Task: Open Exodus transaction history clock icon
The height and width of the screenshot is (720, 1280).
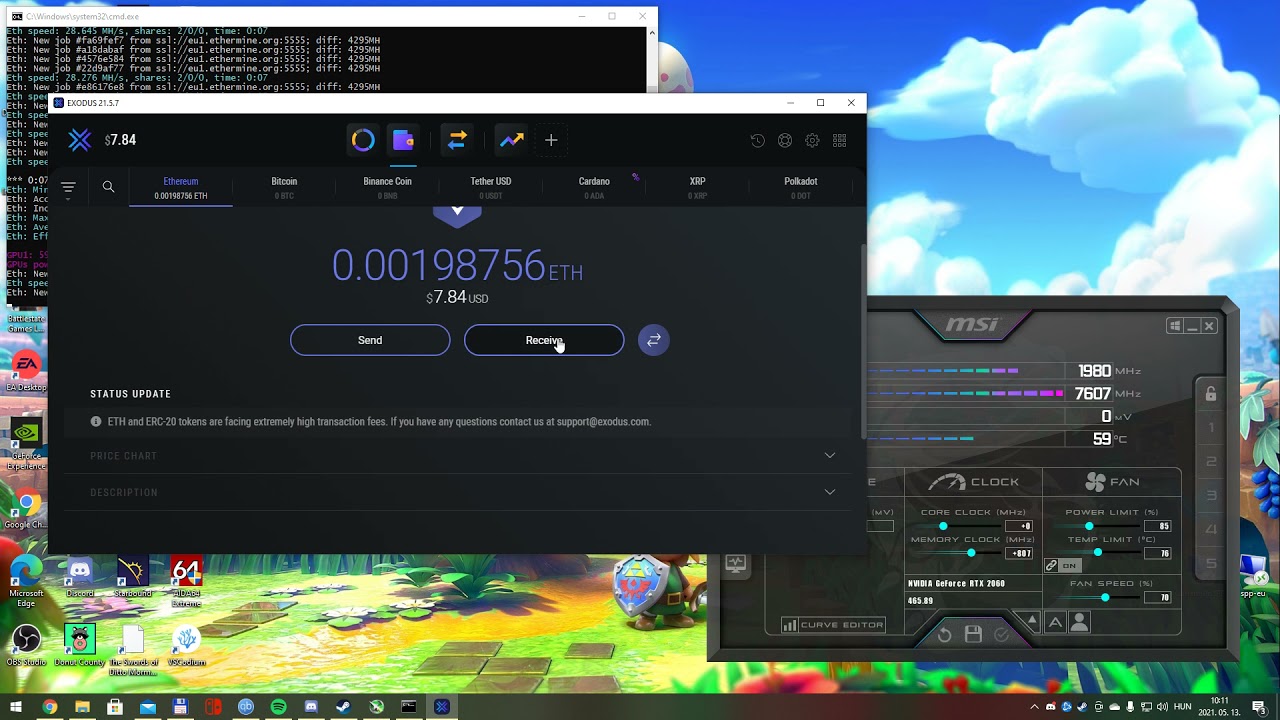Action: click(758, 141)
